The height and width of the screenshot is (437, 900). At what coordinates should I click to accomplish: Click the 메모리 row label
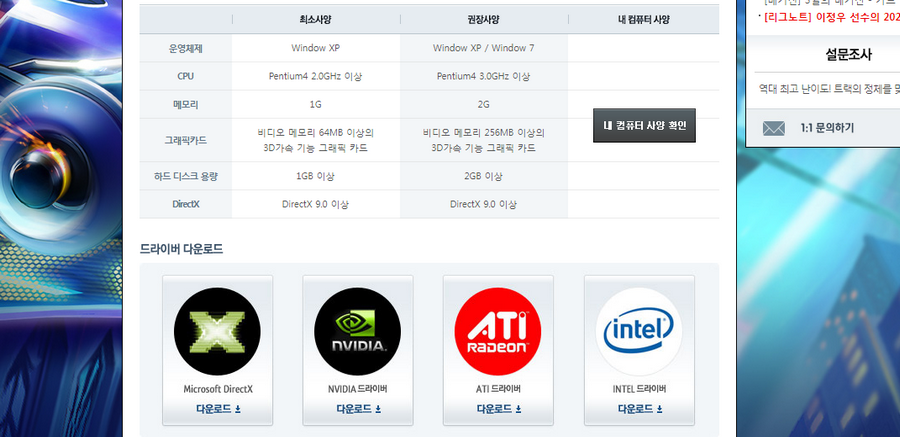click(x=185, y=105)
